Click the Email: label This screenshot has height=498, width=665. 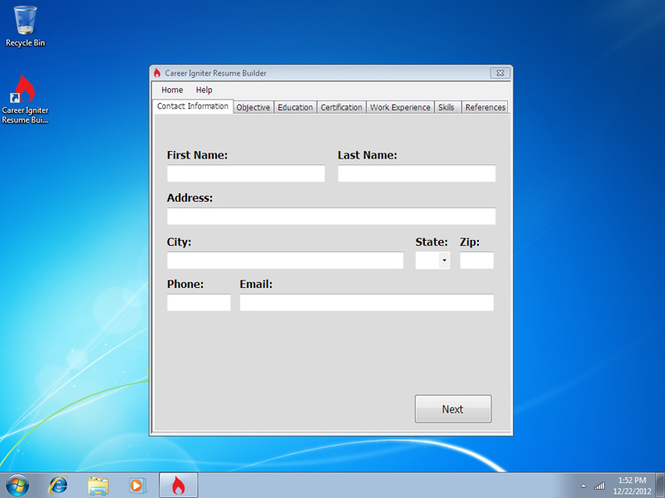tap(256, 284)
